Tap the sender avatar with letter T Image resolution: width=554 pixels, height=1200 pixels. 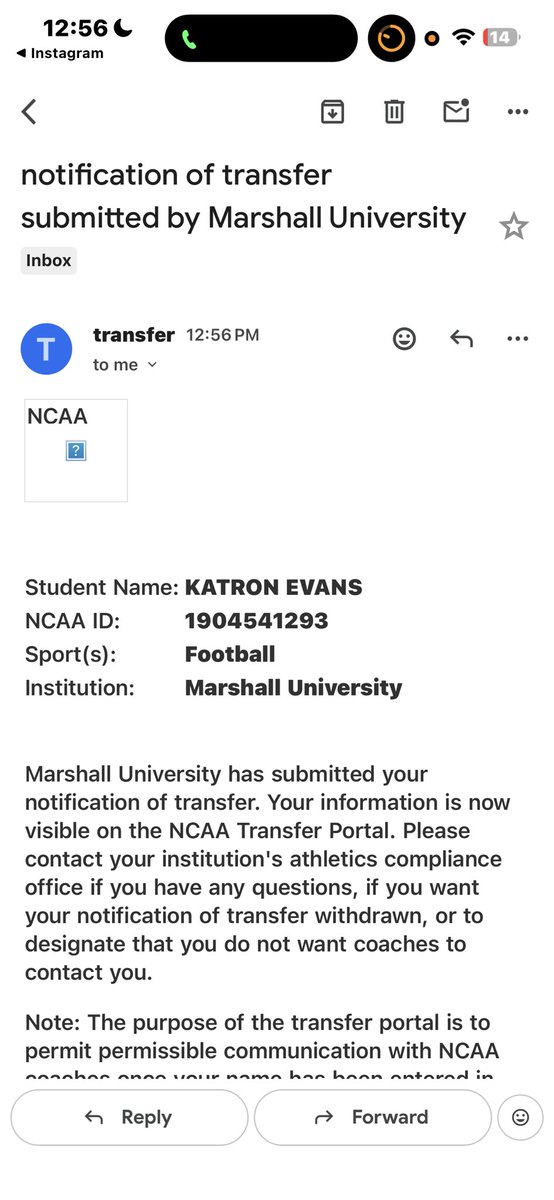point(47,349)
